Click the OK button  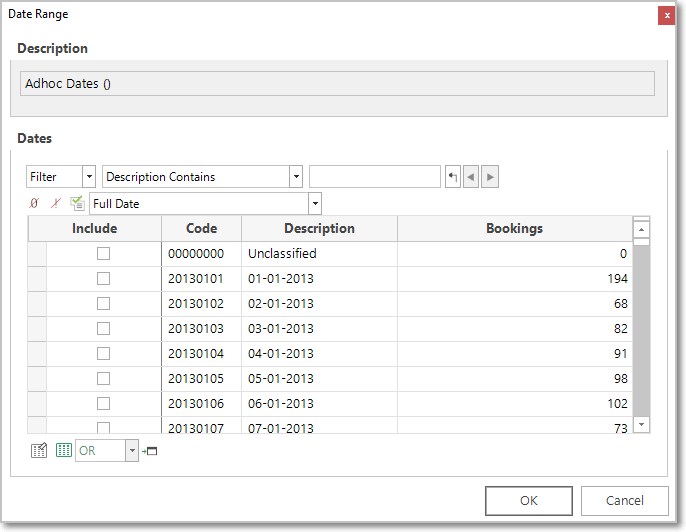tap(528, 500)
